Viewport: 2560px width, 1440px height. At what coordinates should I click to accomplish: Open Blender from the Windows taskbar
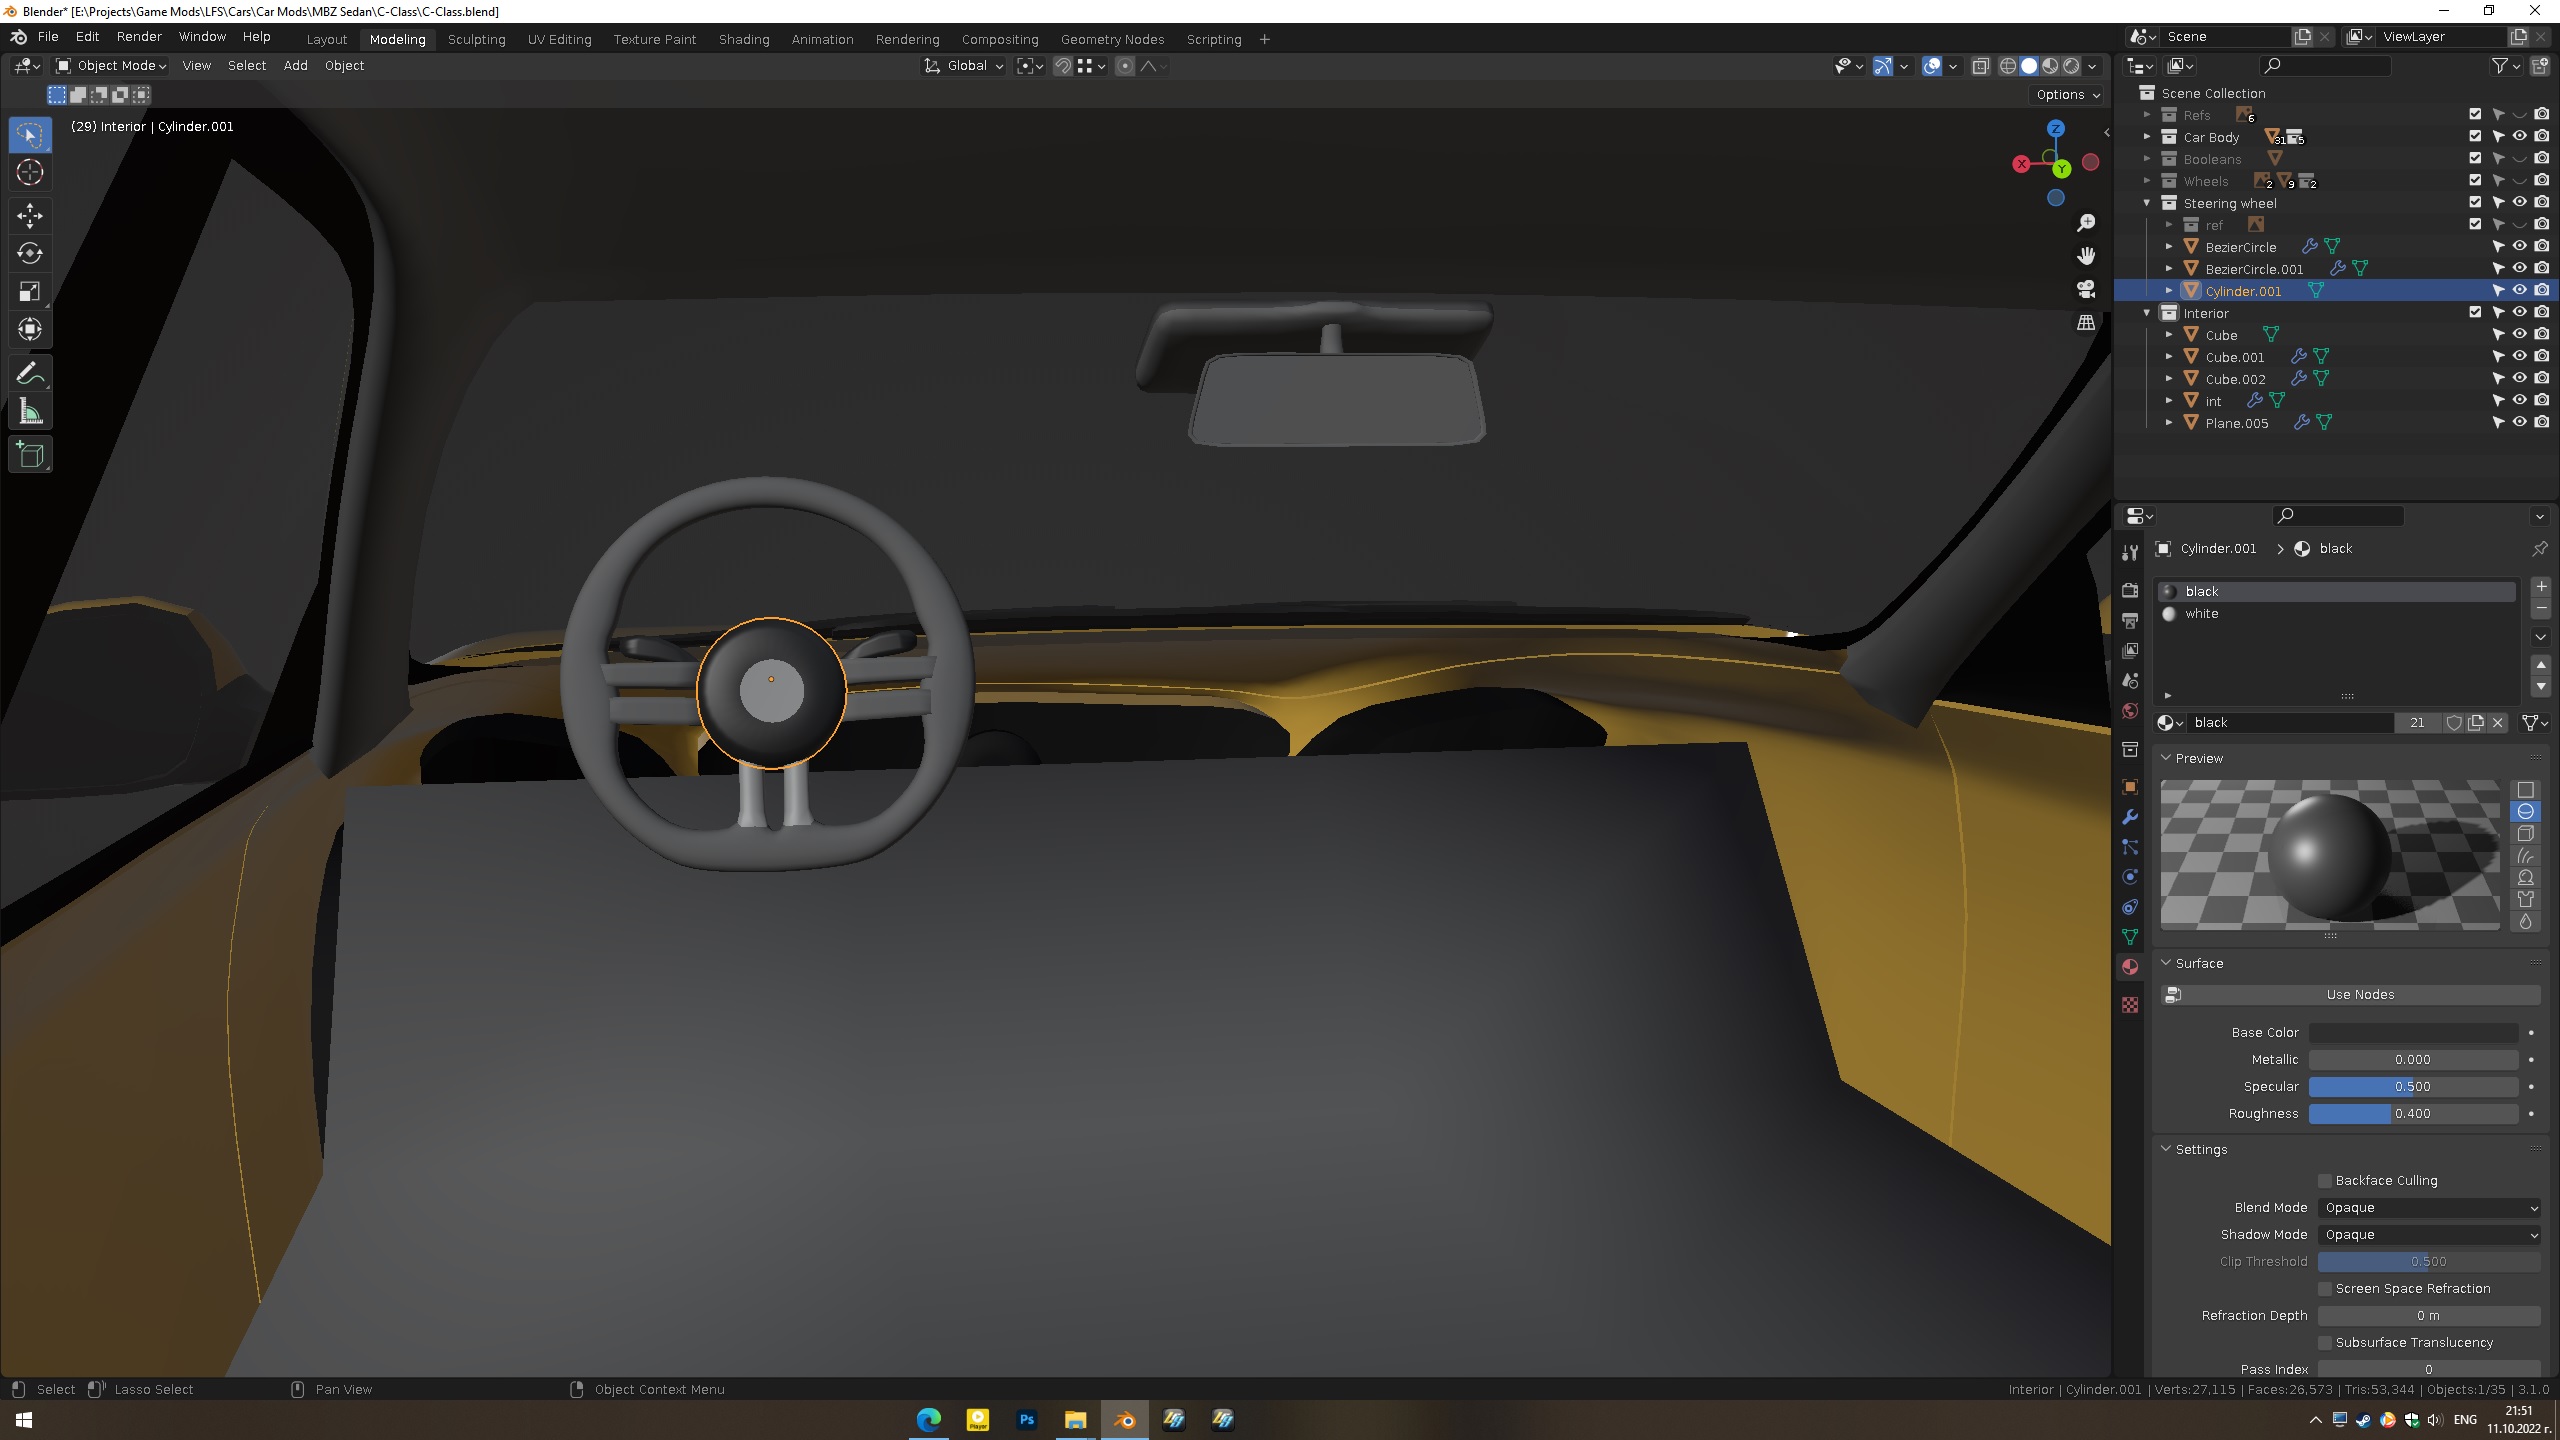point(1124,1419)
